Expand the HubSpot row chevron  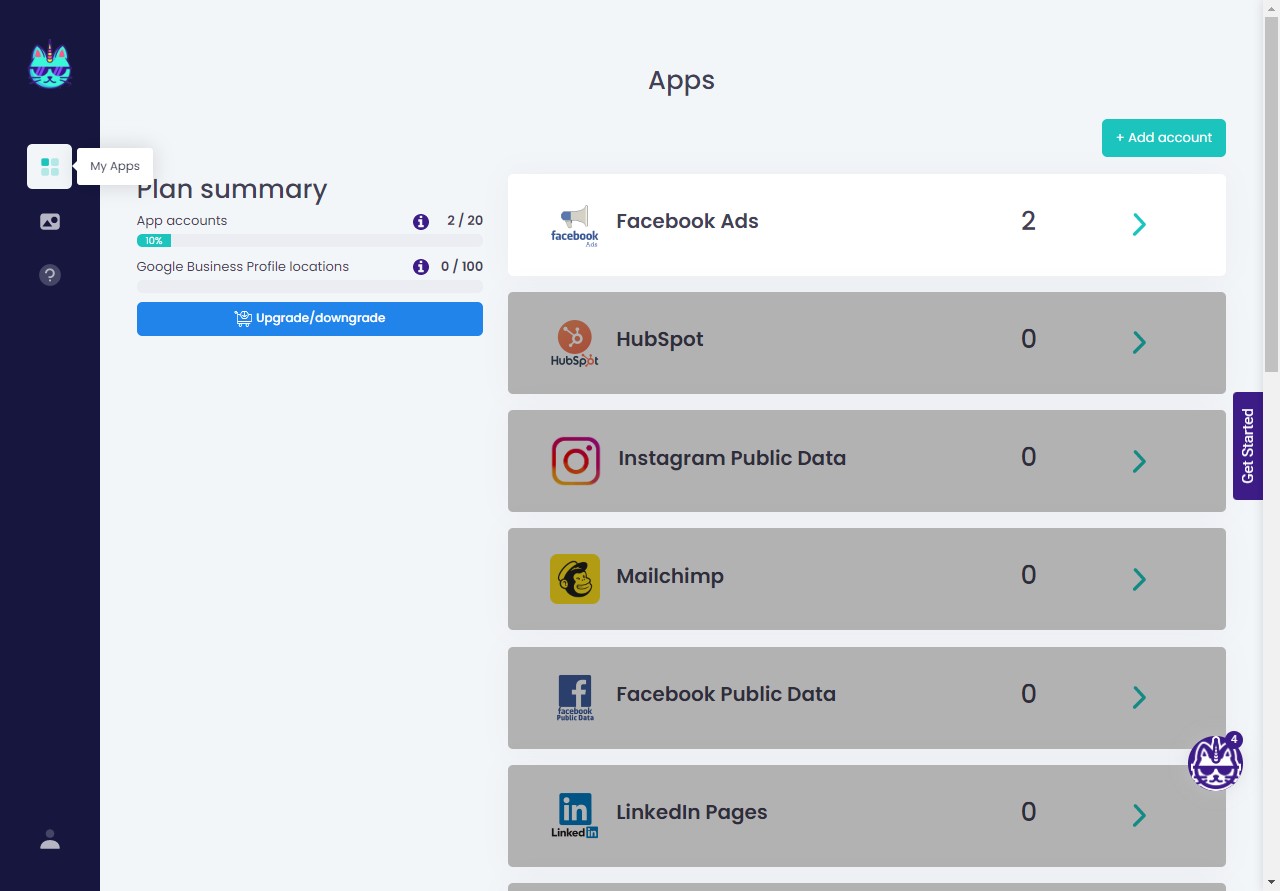(1139, 342)
